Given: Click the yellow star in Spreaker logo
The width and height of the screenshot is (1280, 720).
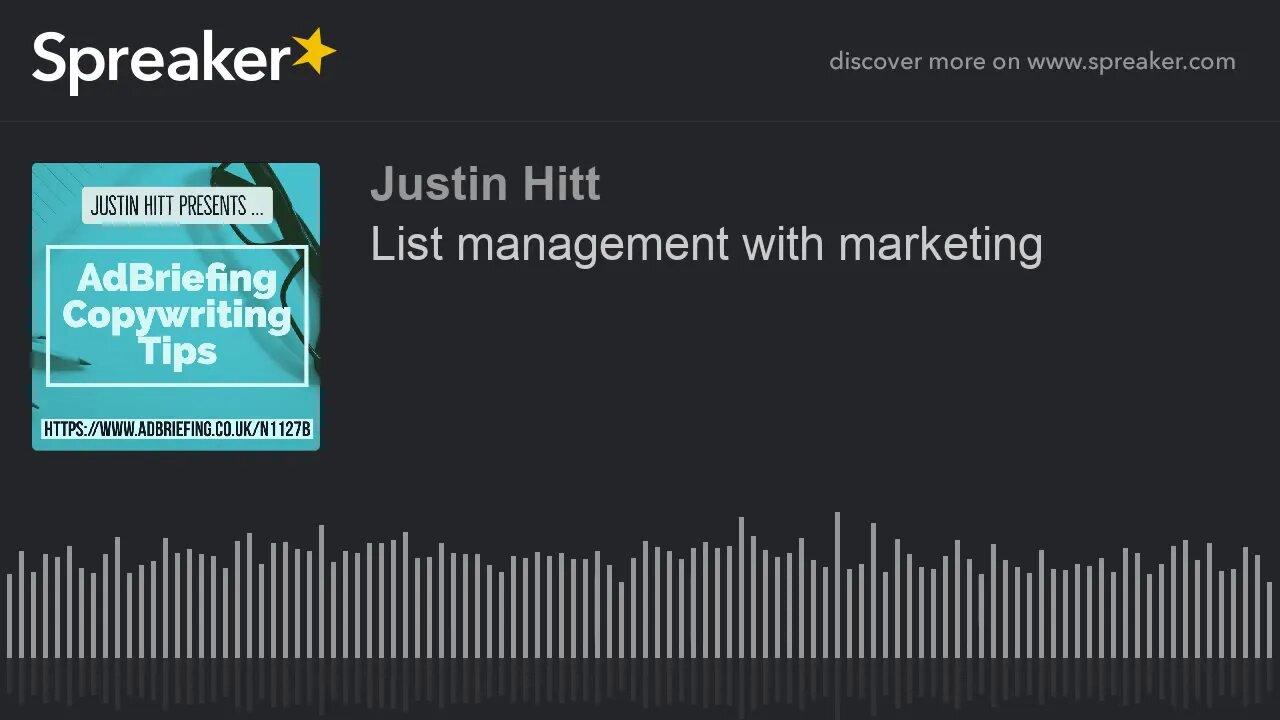Looking at the screenshot, I should click(x=314, y=52).
